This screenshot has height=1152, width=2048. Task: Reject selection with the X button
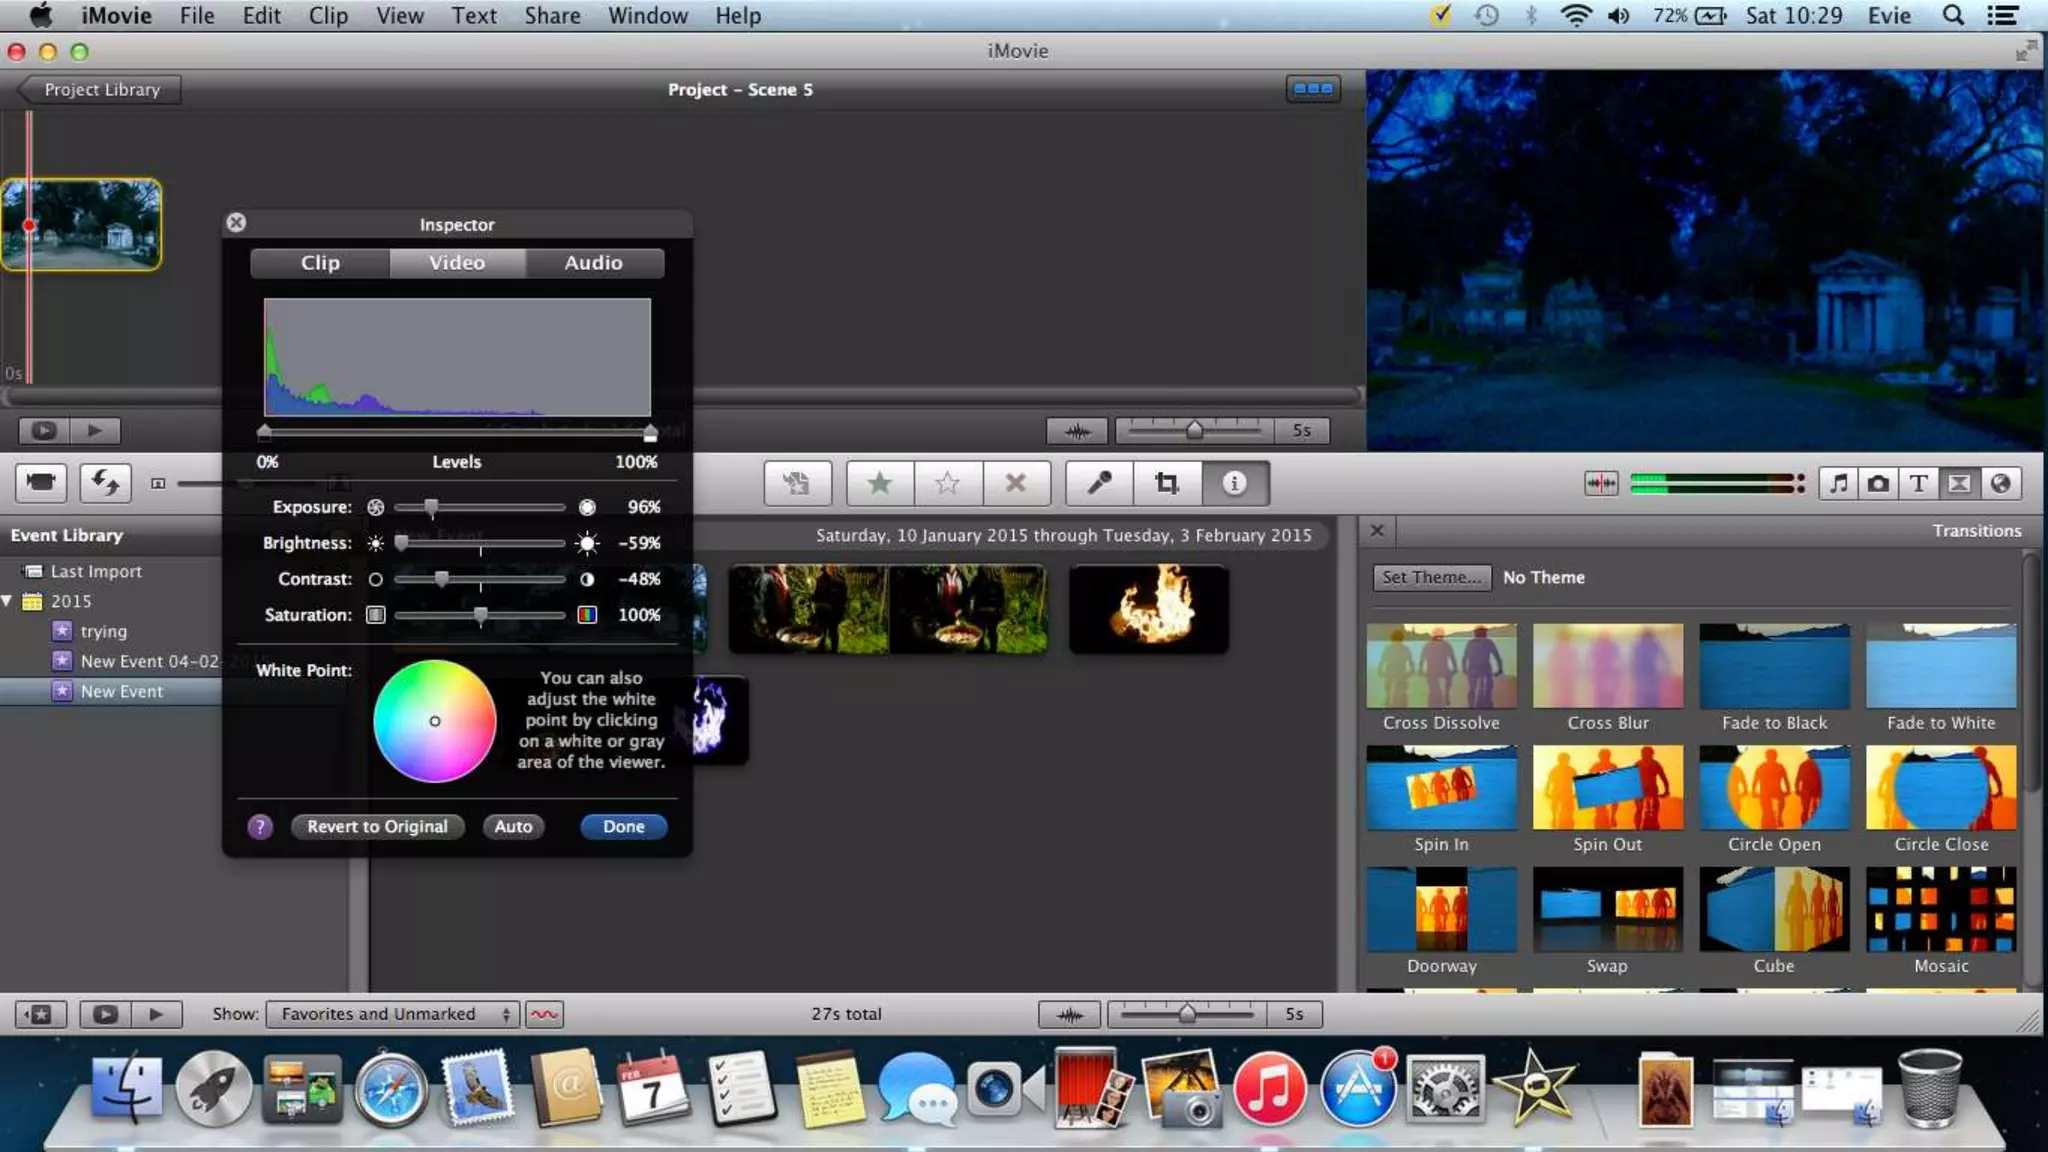[1016, 483]
